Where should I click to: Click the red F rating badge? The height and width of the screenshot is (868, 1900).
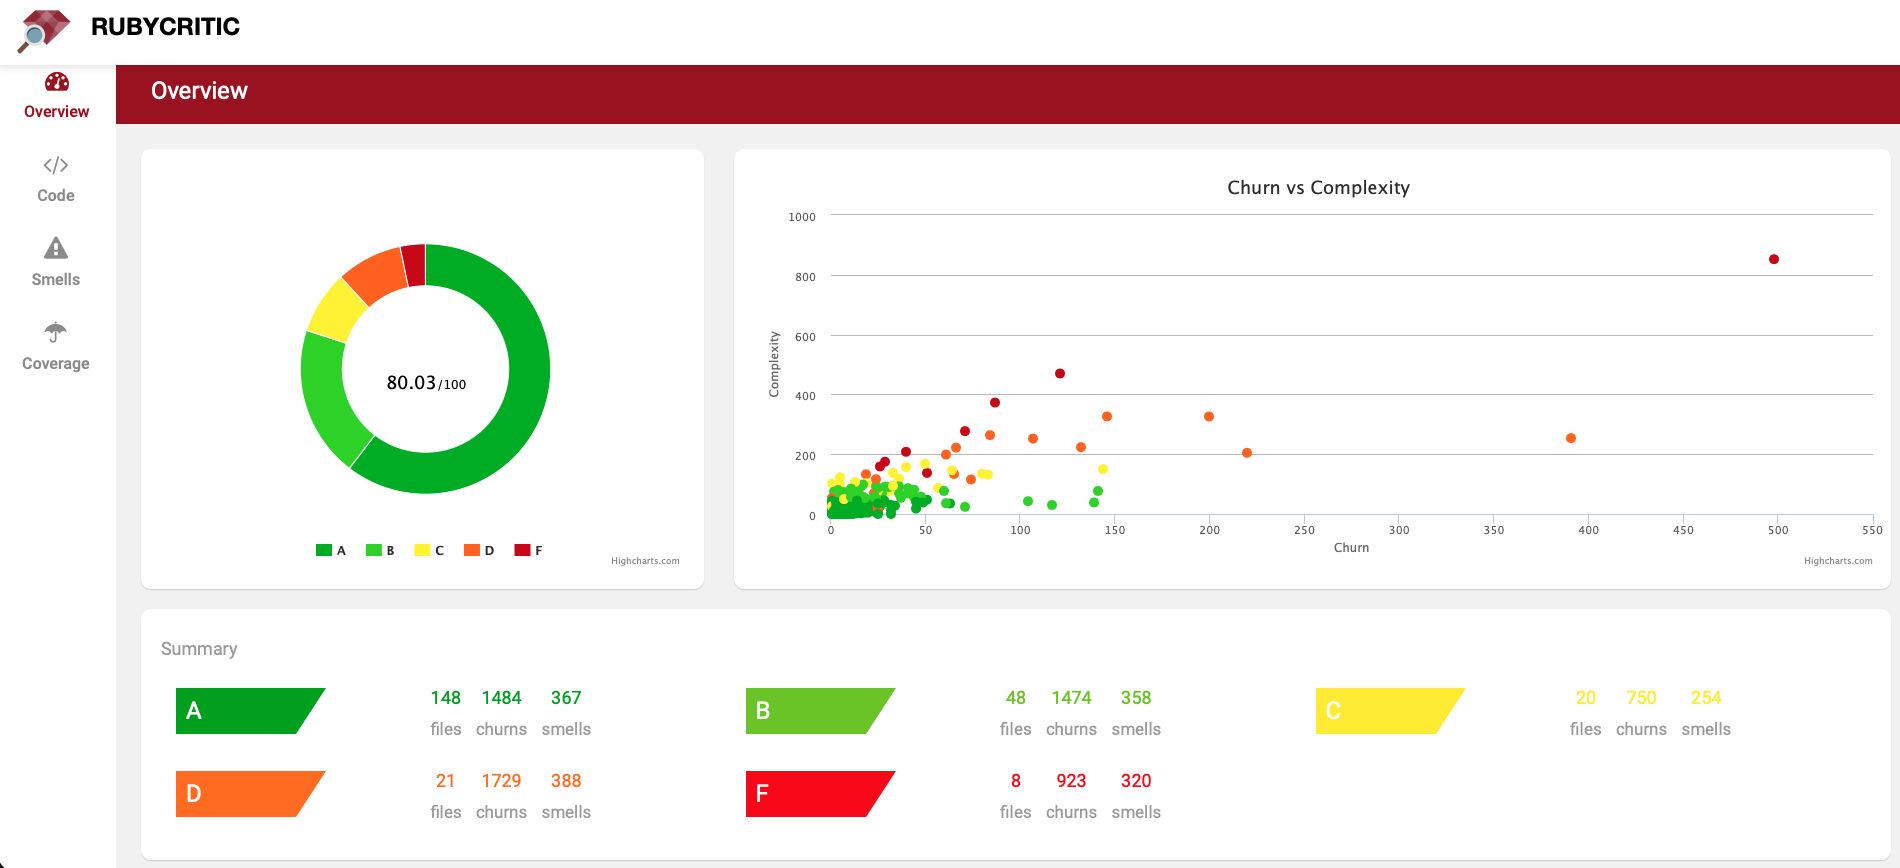pos(820,794)
